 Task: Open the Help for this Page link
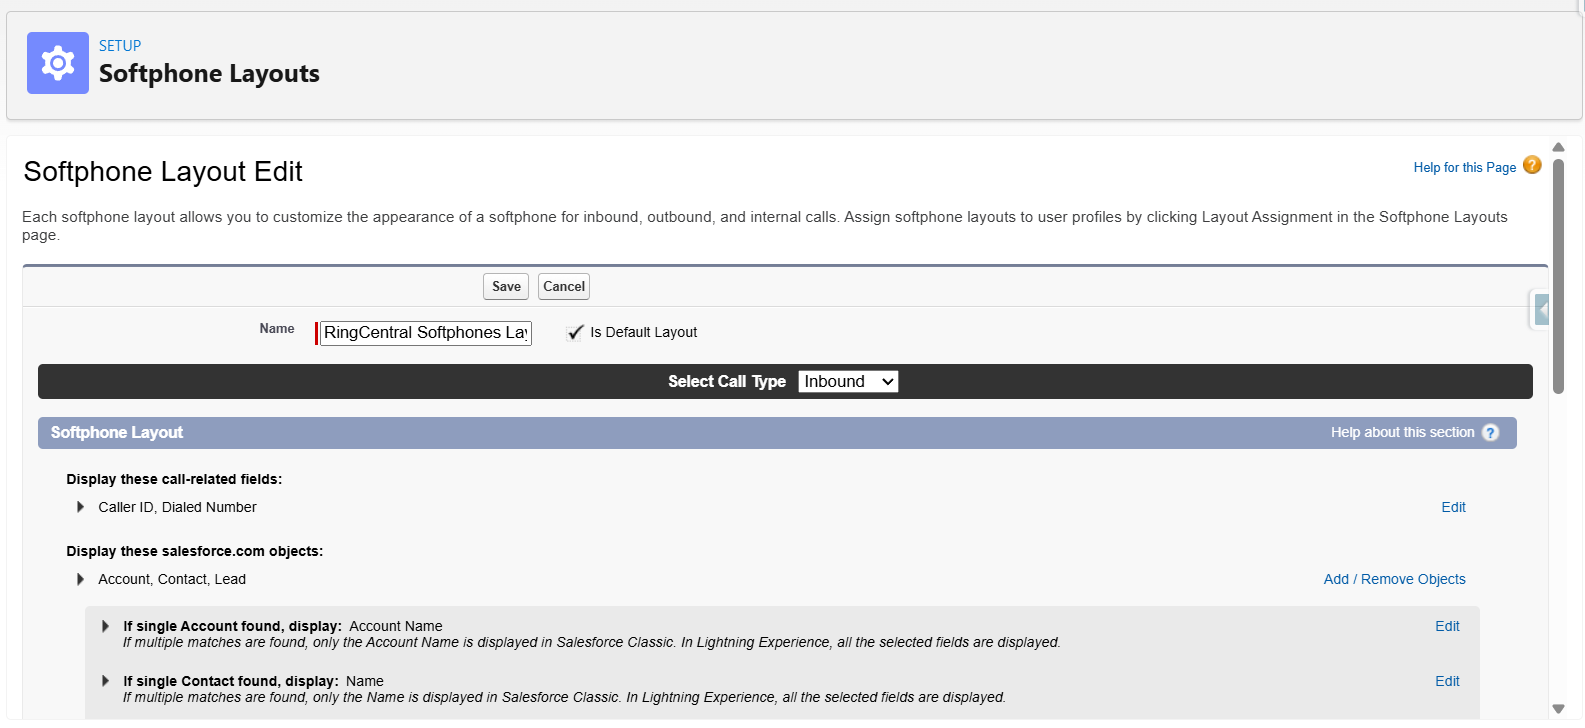tap(1464, 168)
